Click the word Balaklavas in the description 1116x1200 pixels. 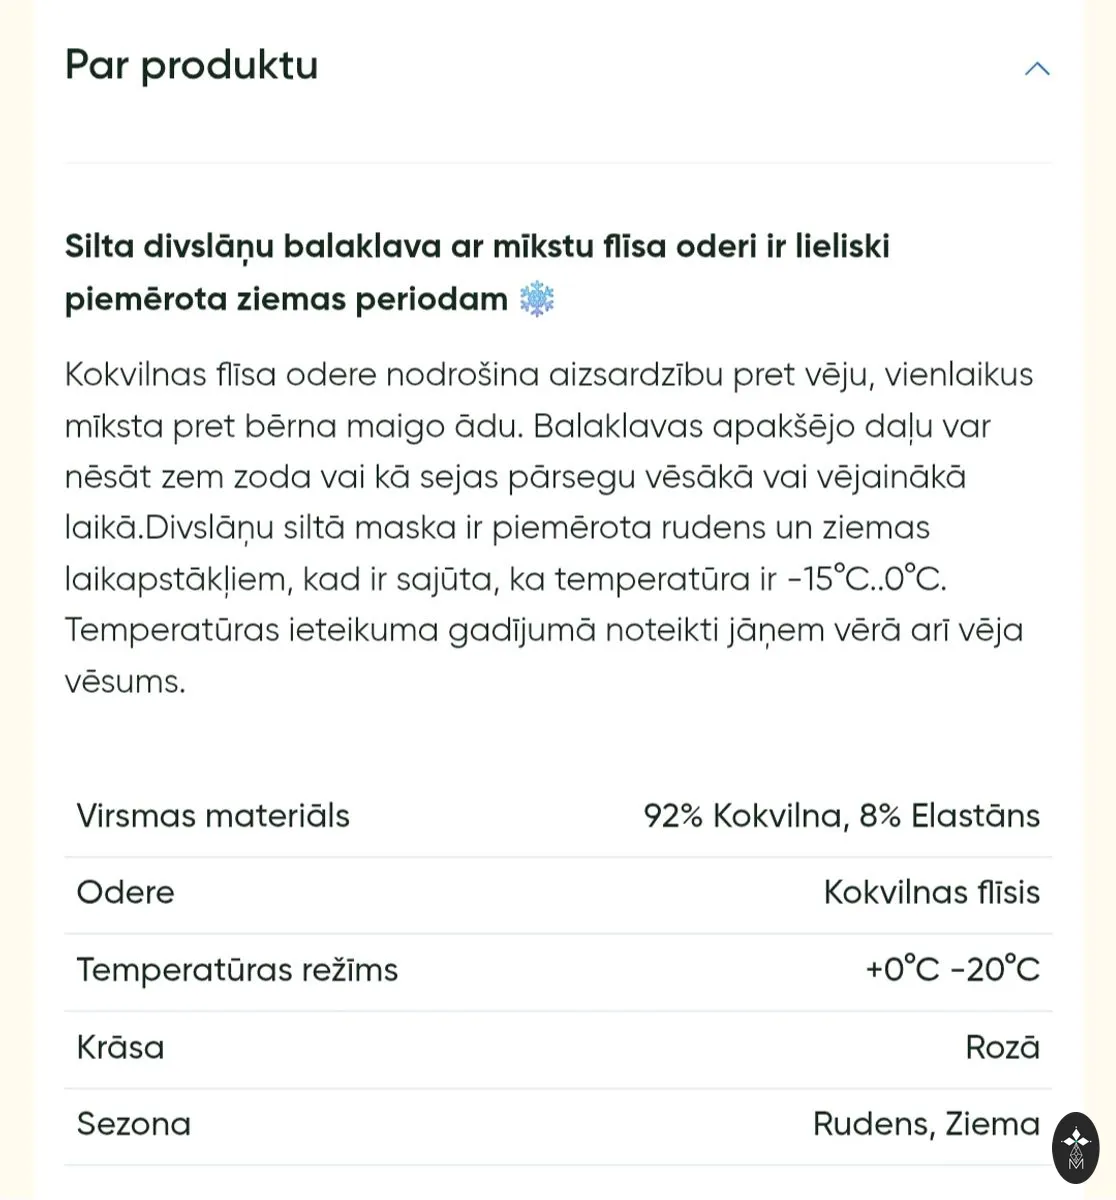tap(618, 426)
